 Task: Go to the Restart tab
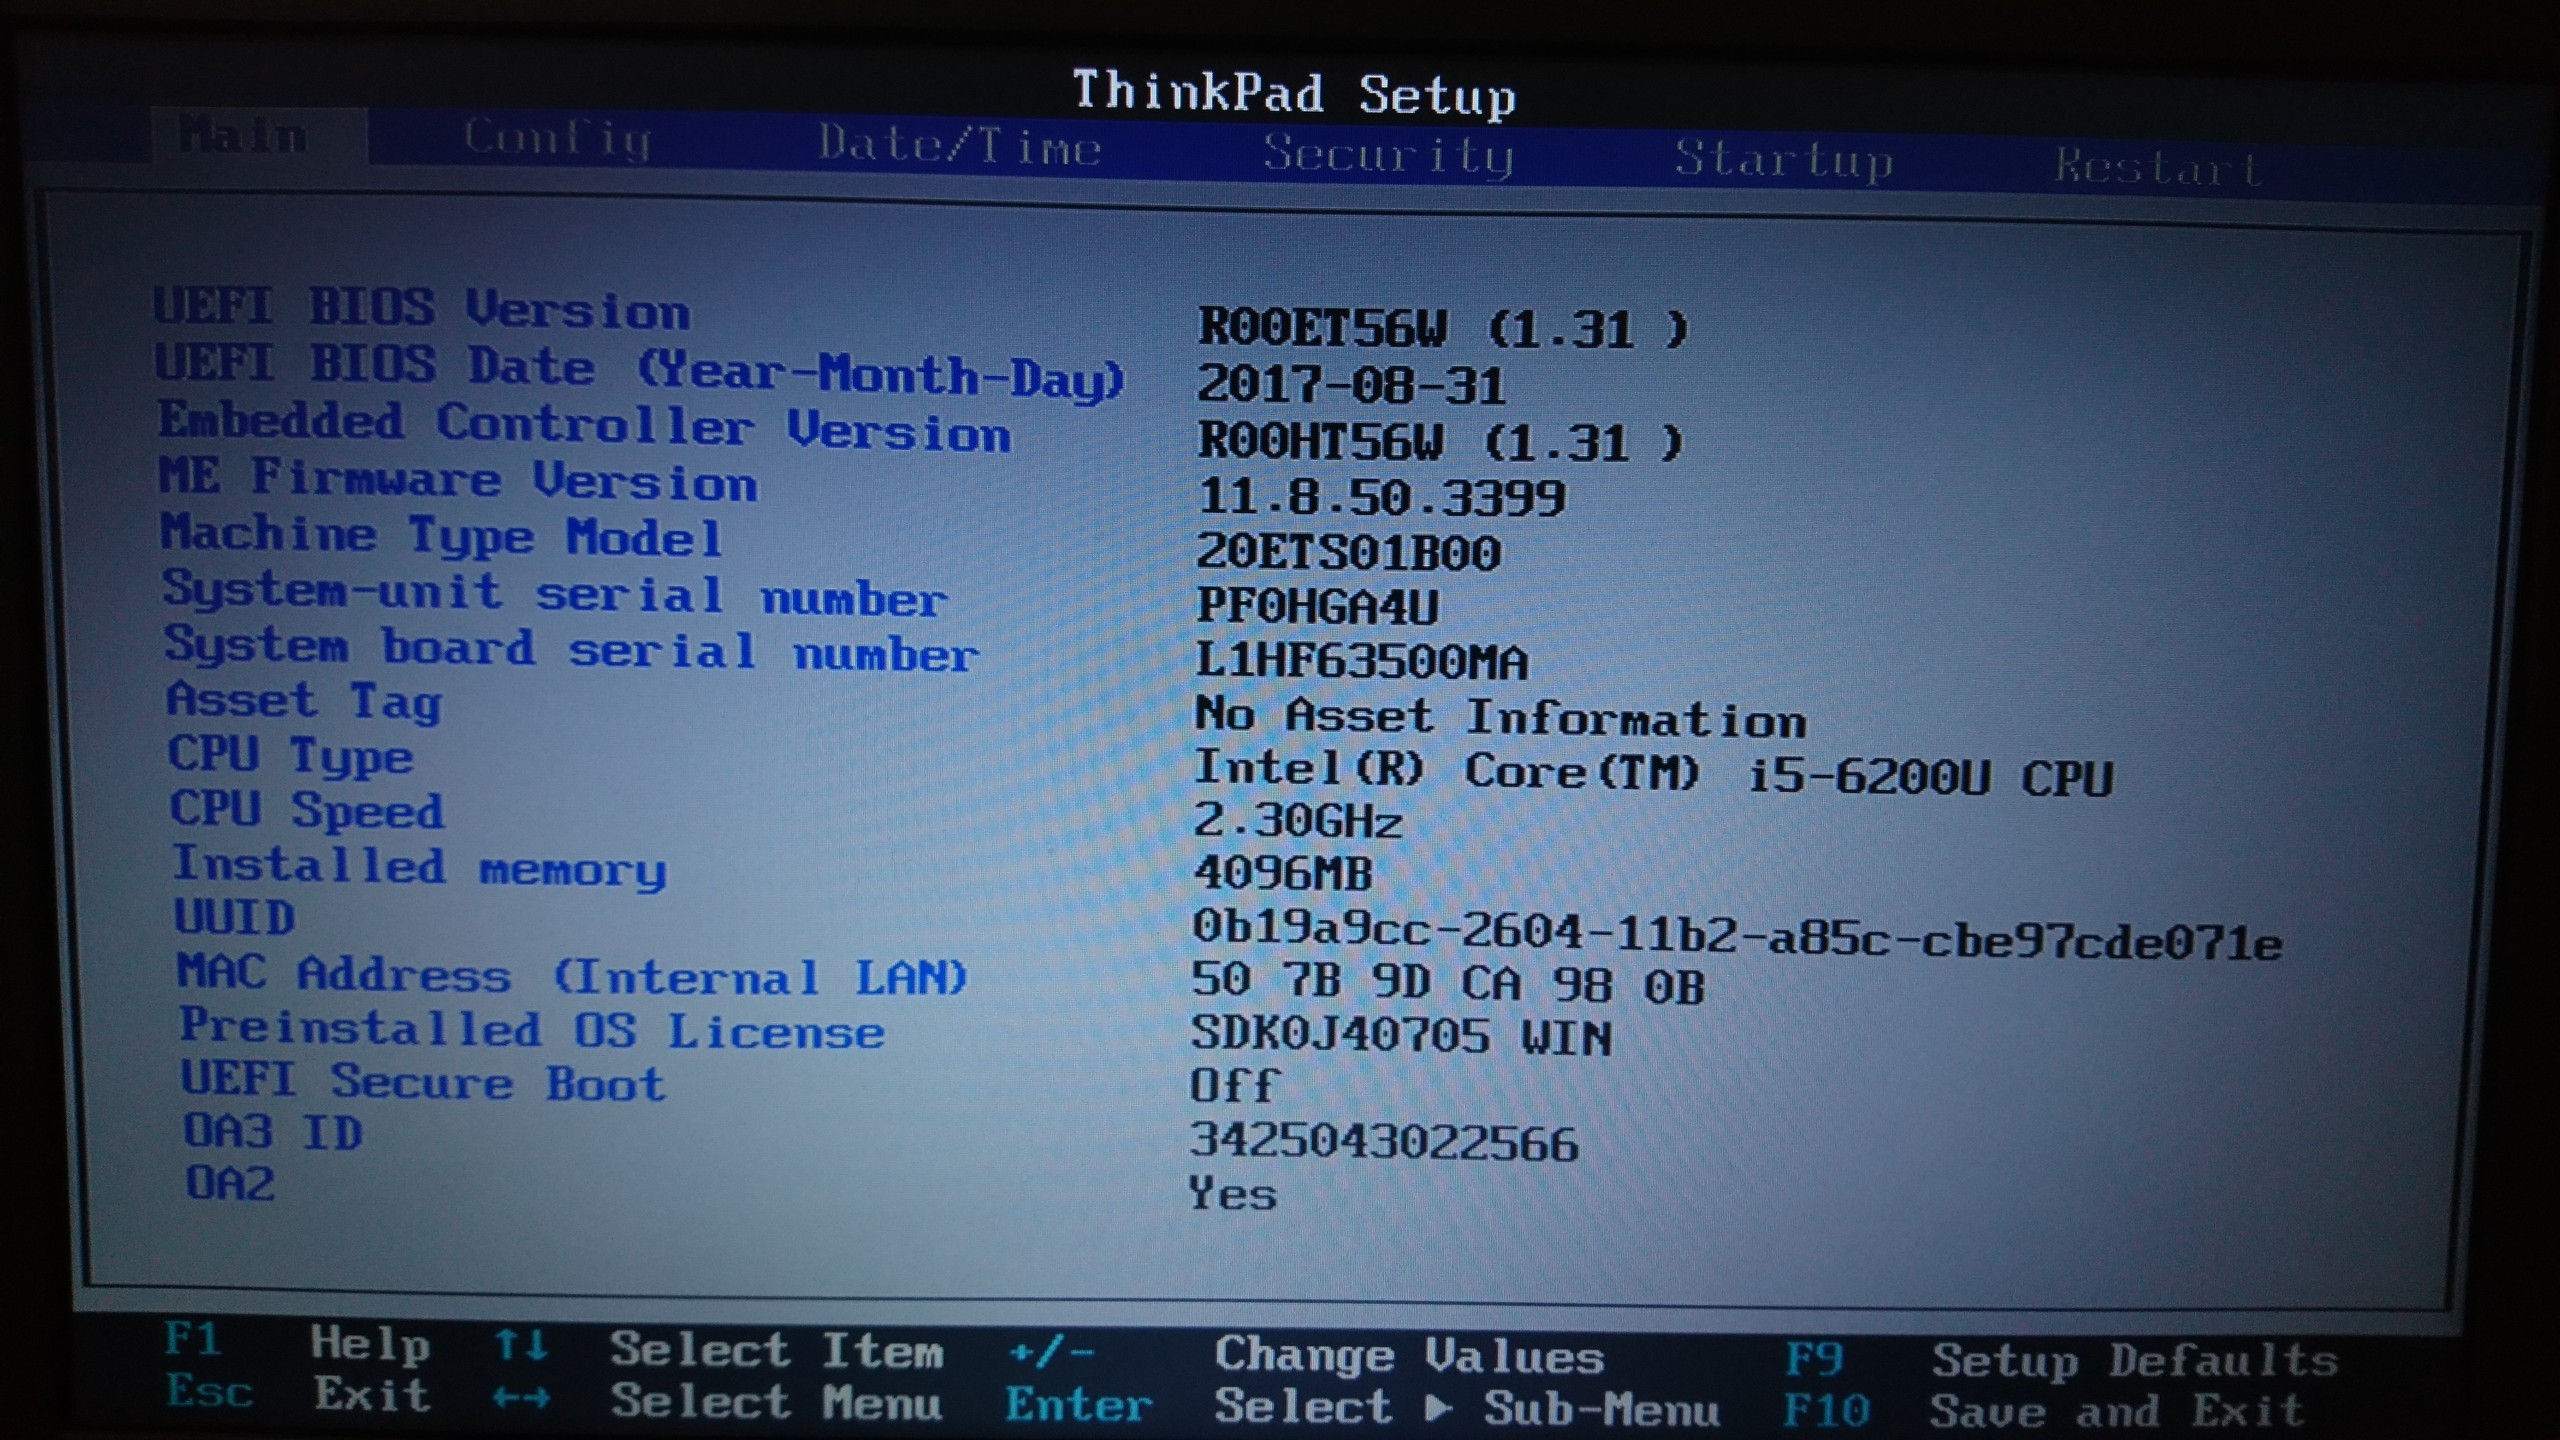pyautogui.click(x=2158, y=167)
